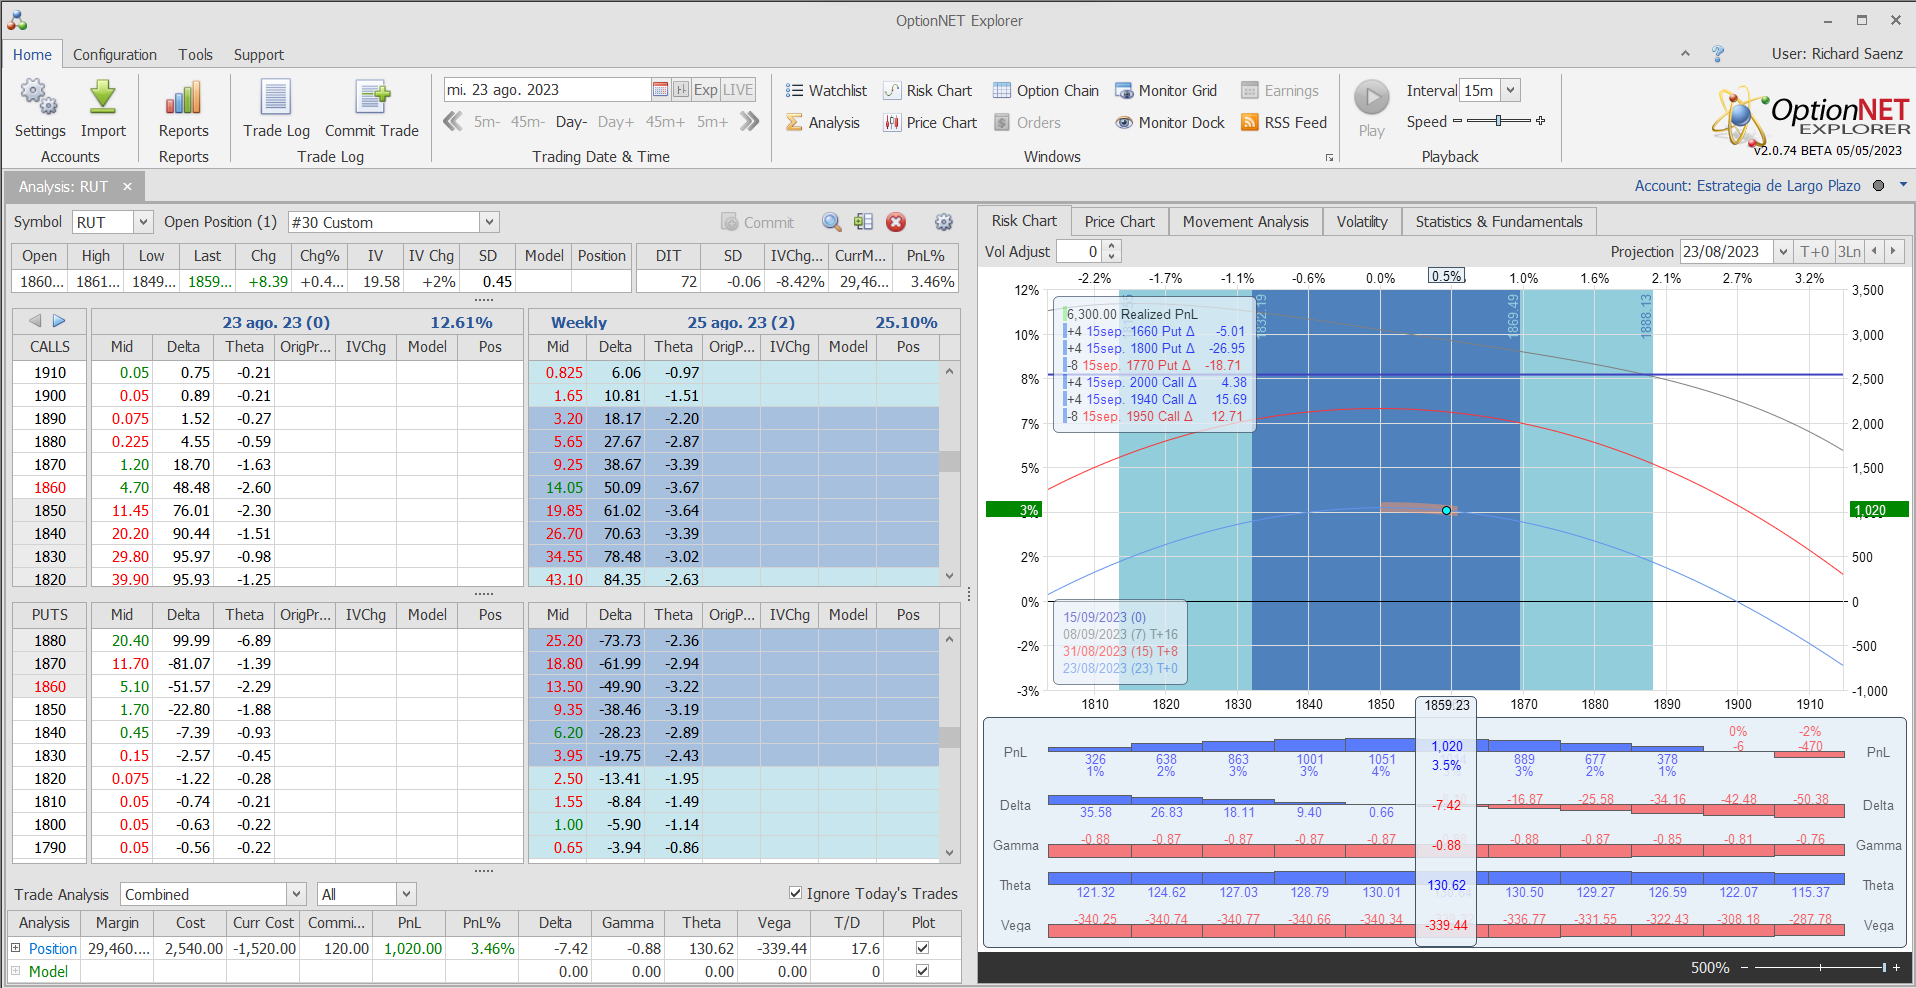Jump back with the double left chevron
1916x988 pixels.
(x=453, y=122)
